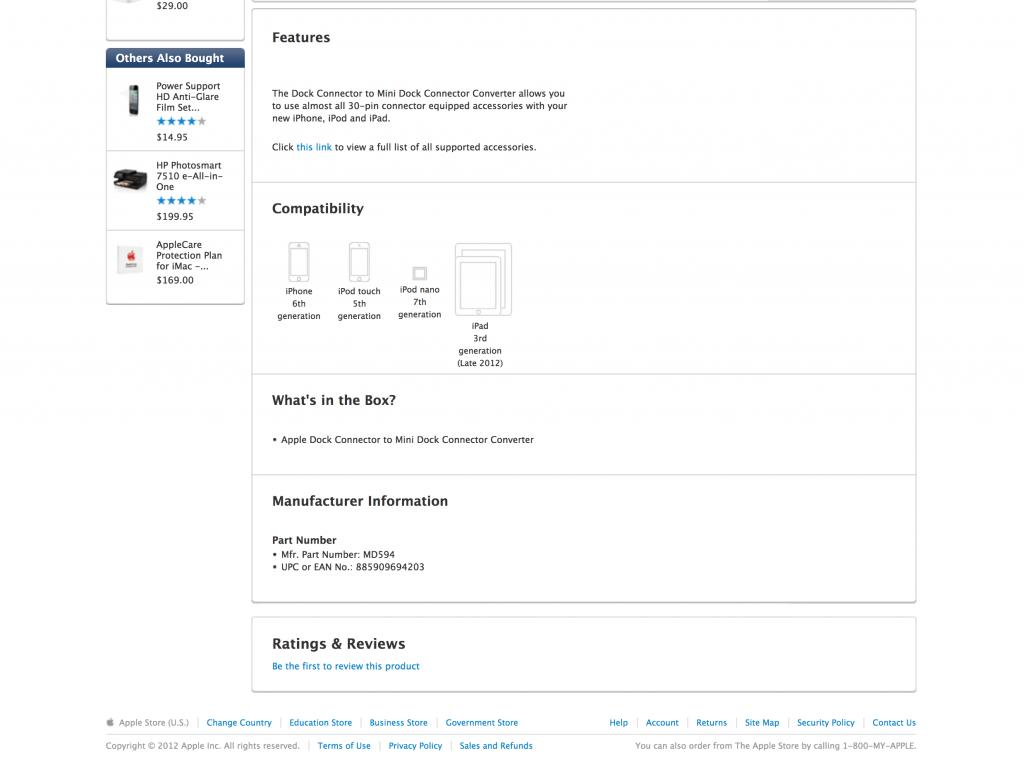Click the HP Photosmart 7510 star rating

click(181, 201)
